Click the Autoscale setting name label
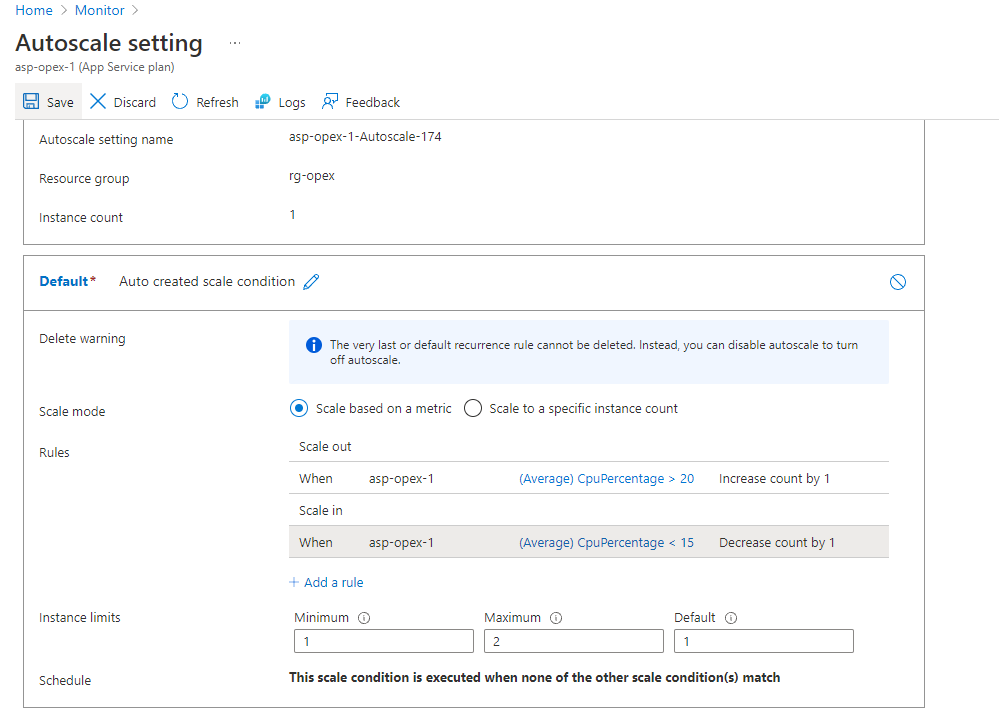The image size is (999, 720). [106, 140]
